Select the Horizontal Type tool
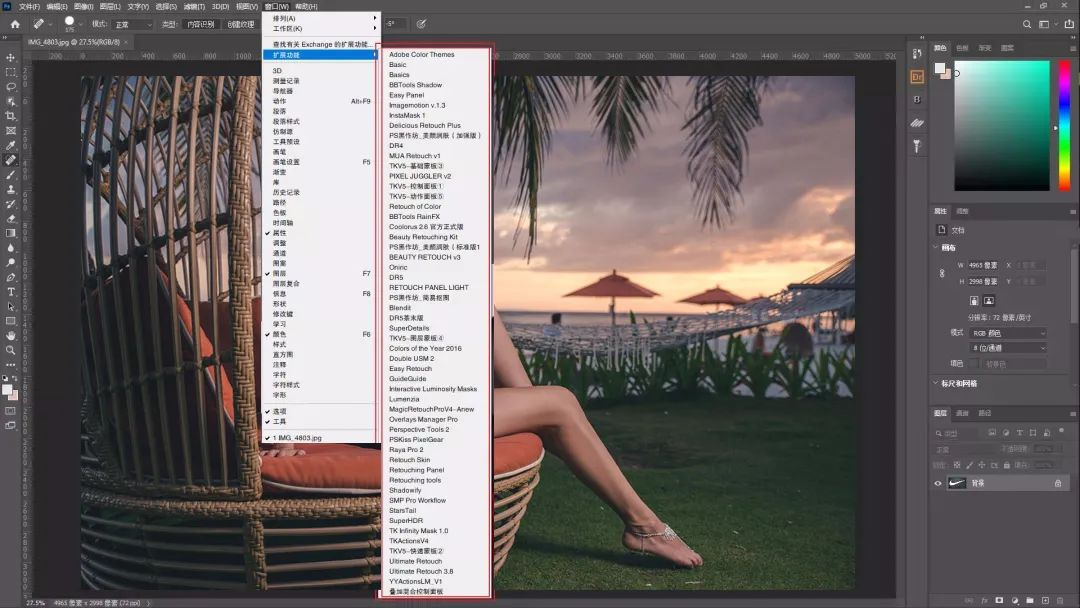The image size is (1080, 608). (x=11, y=293)
